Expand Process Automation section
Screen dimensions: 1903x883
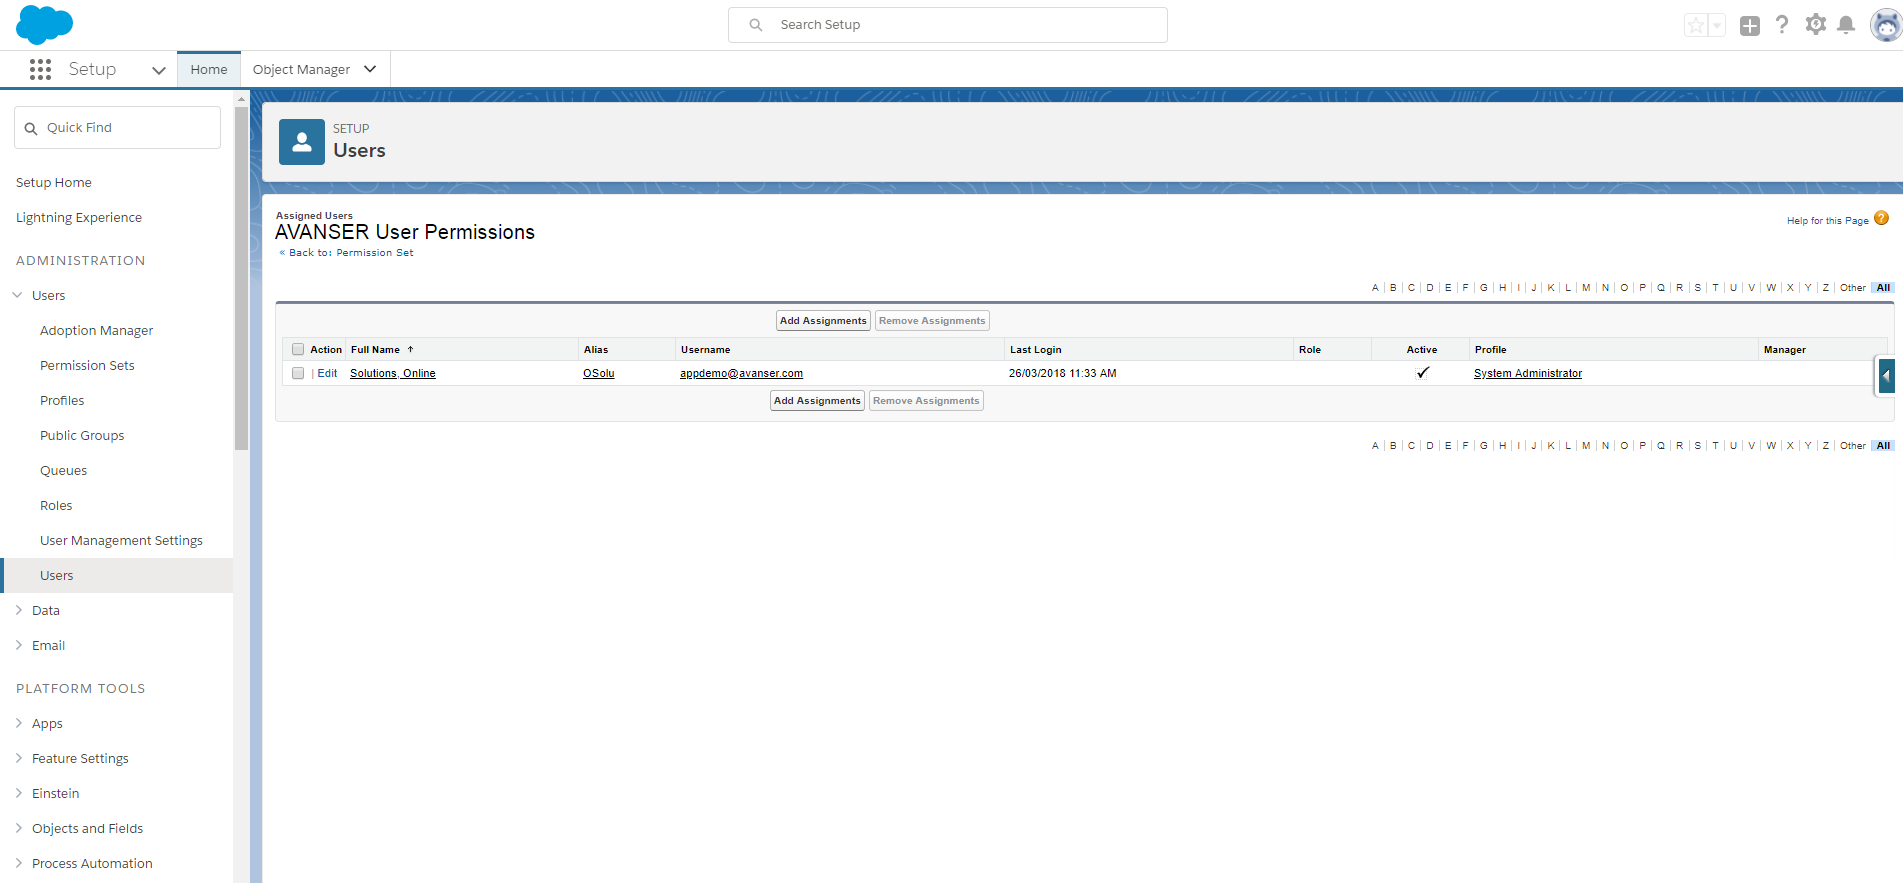[18, 863]
